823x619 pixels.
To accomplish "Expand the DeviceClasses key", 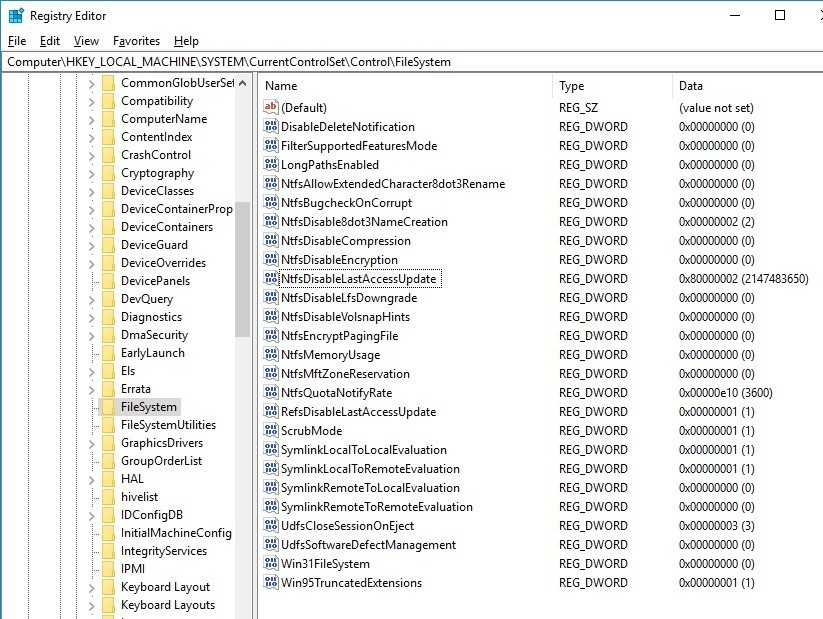I will tap(91, 192).
